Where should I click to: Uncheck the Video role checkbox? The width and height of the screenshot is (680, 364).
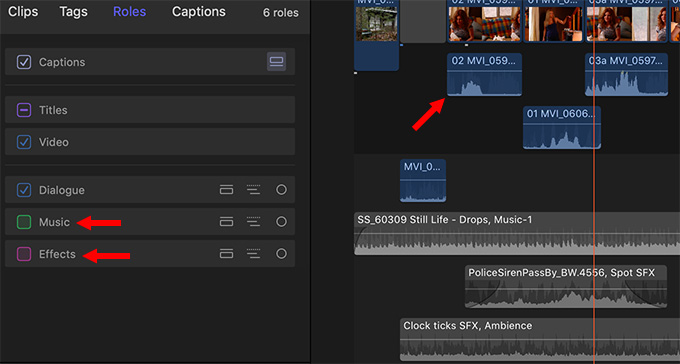tap(24, 141)
